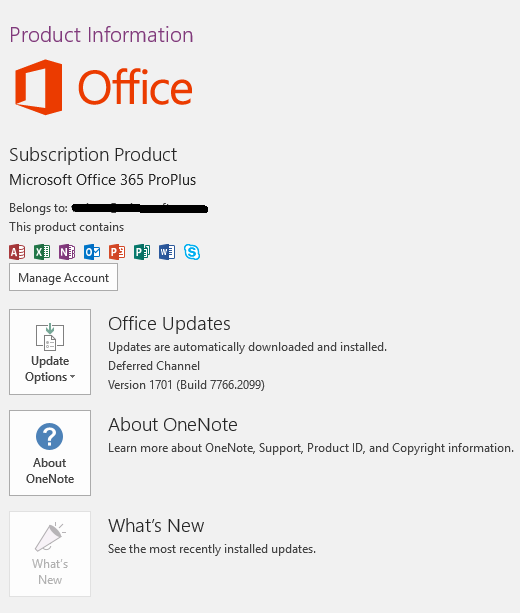Click the Version 1701 build text

(186, 385)
